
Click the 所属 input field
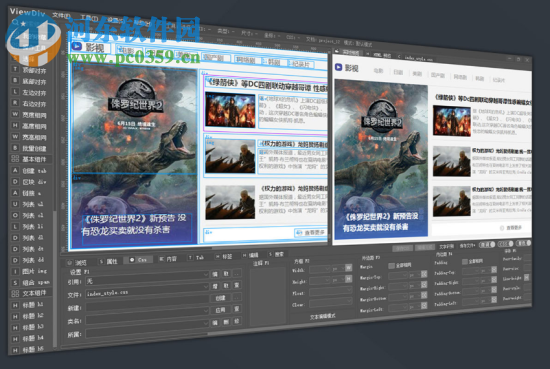pyautogui.click(x=147, y=330)
